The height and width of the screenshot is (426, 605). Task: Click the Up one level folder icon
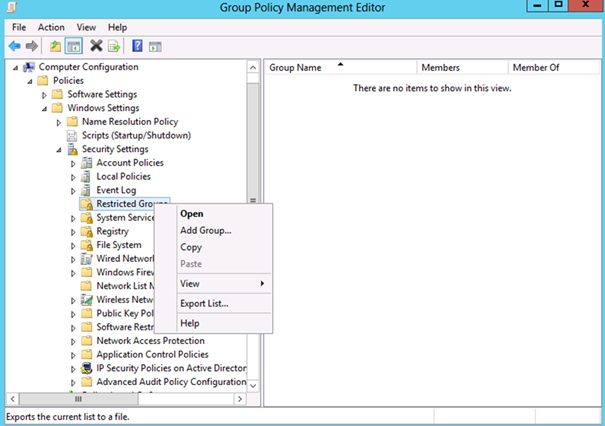tap(56, 46)
